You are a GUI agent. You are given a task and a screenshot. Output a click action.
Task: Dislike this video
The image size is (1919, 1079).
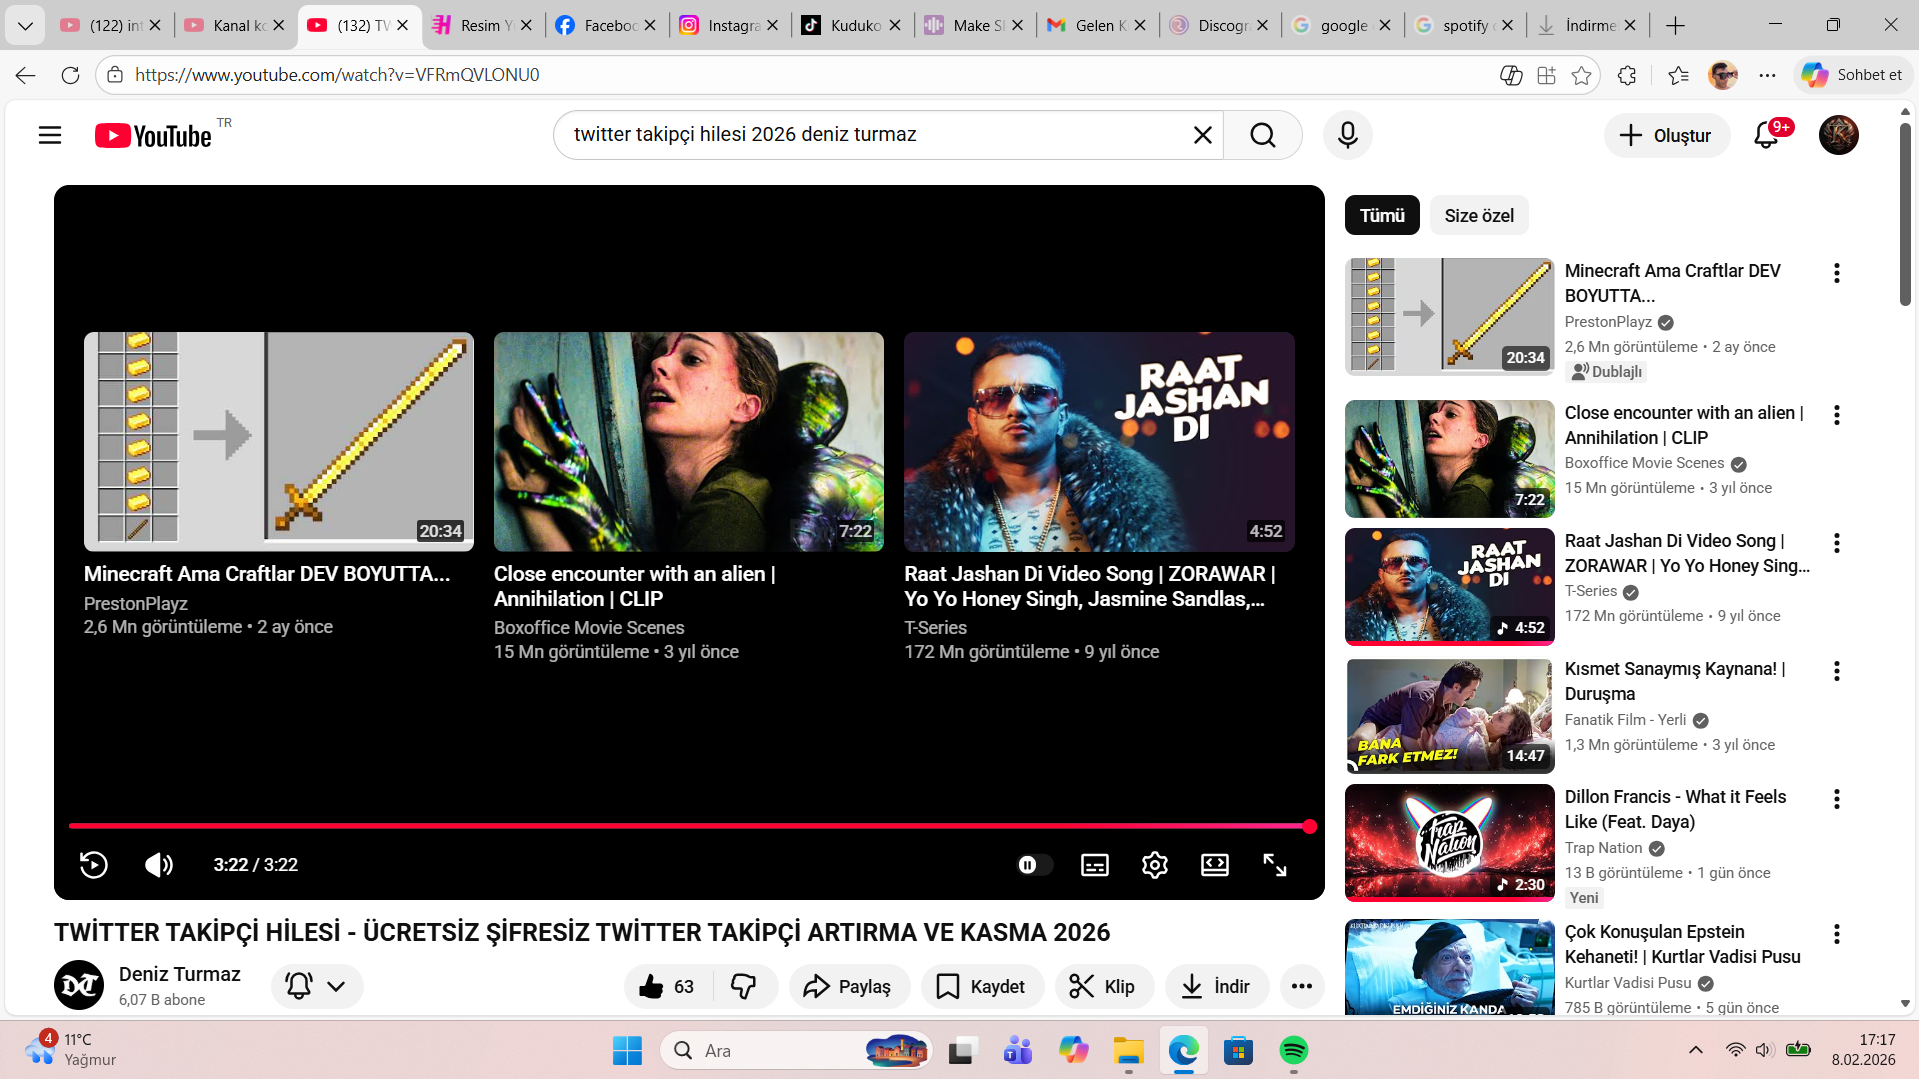tap(745, 987)
